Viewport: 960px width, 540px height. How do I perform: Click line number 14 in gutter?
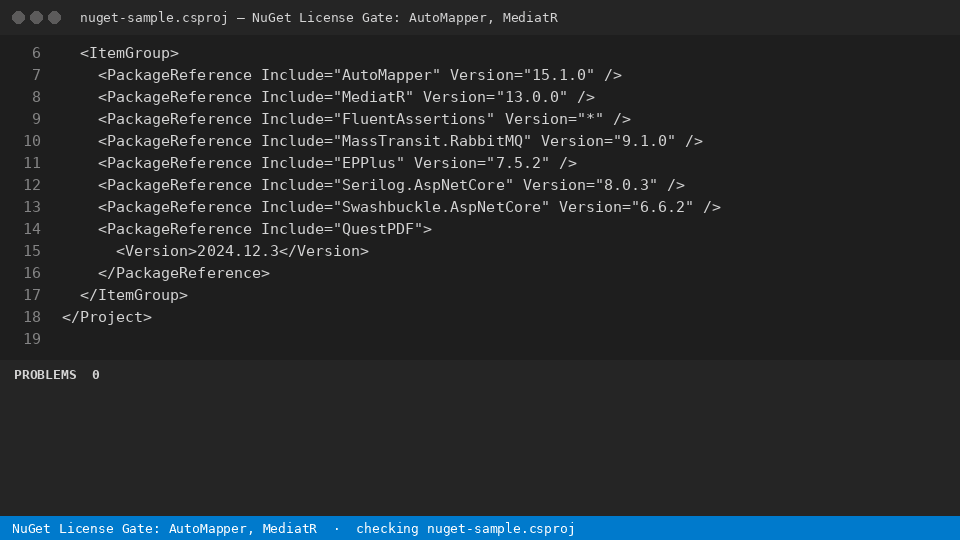32,230
